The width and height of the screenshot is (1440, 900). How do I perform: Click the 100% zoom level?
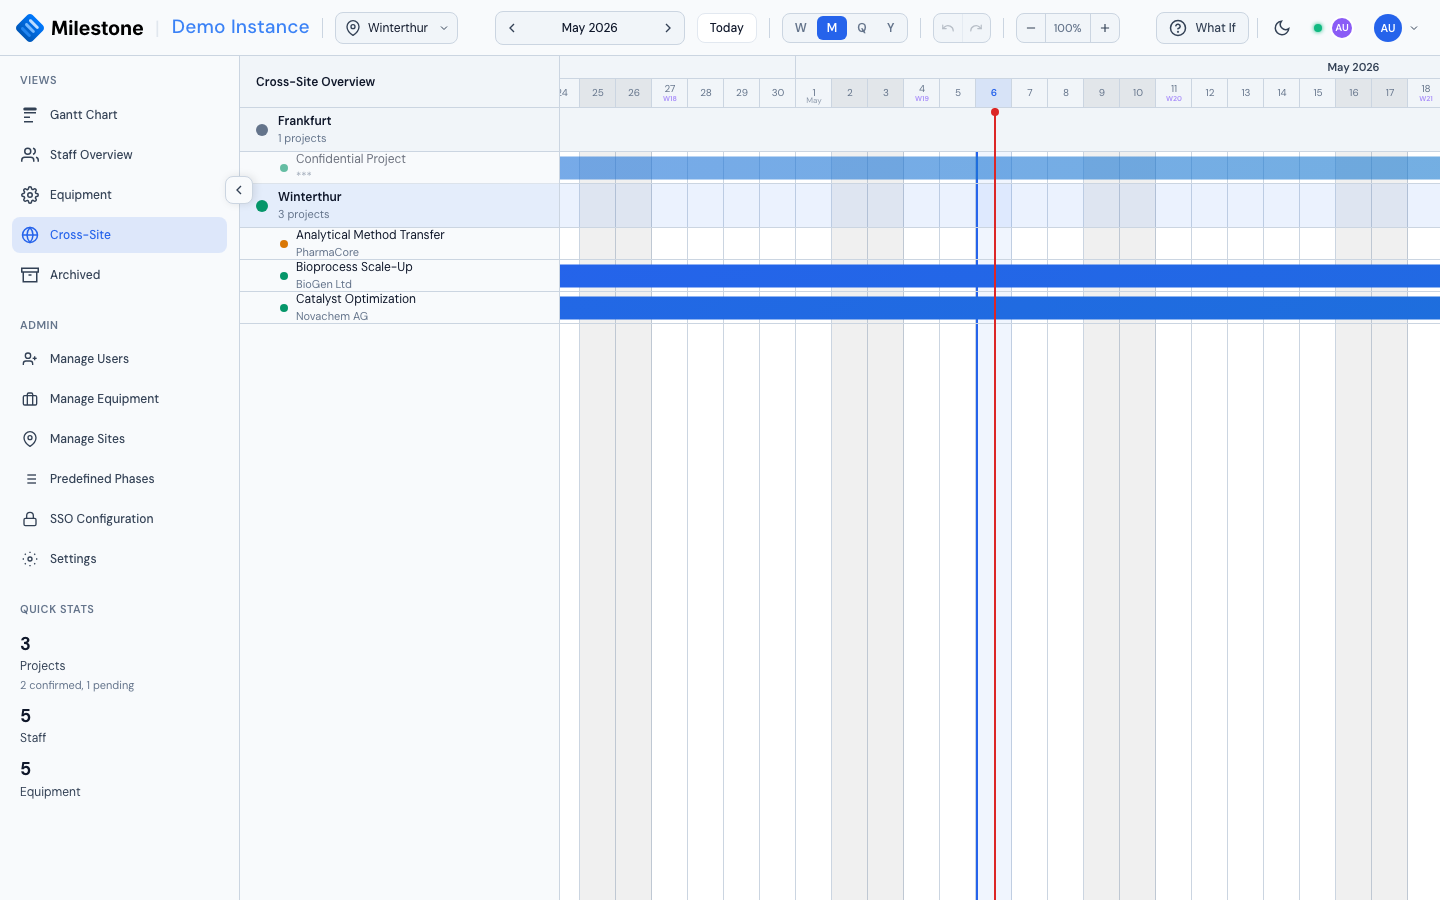coord(1068,28)
